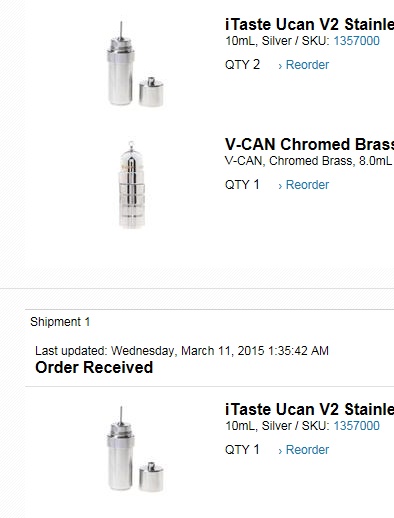The width and height of the screenshot is (394, 518).
Task: Open the V-CAN Chromed Brass product title
Action: (x=309, y=145)
